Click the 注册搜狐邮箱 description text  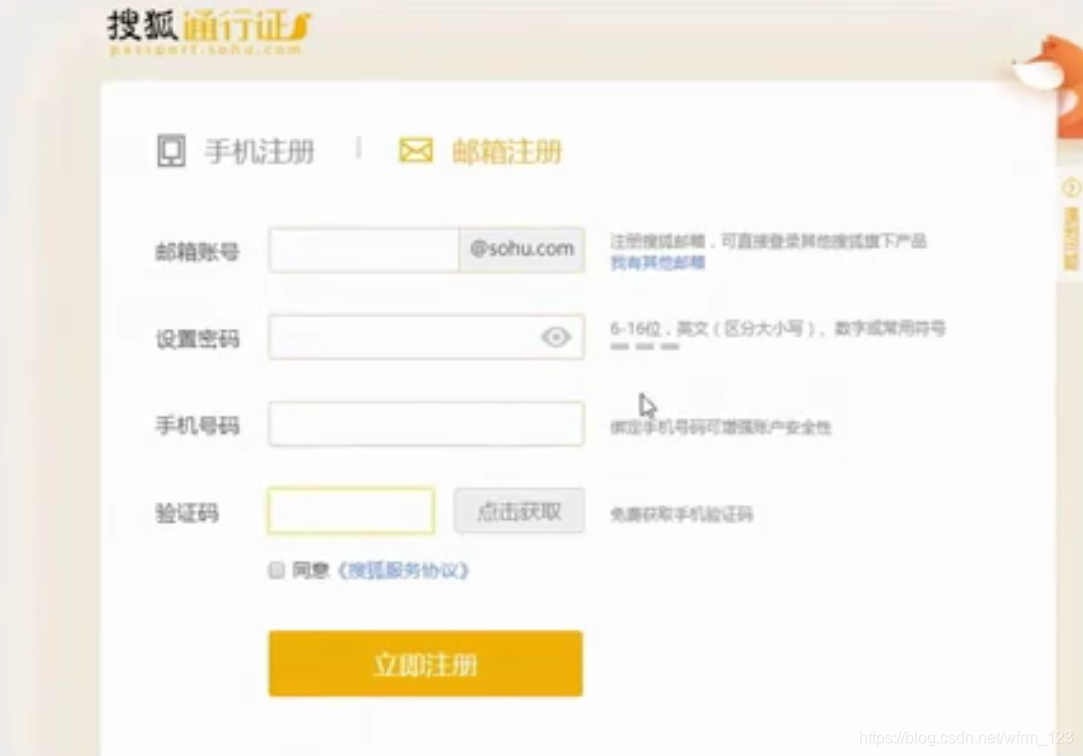[768, 241]
